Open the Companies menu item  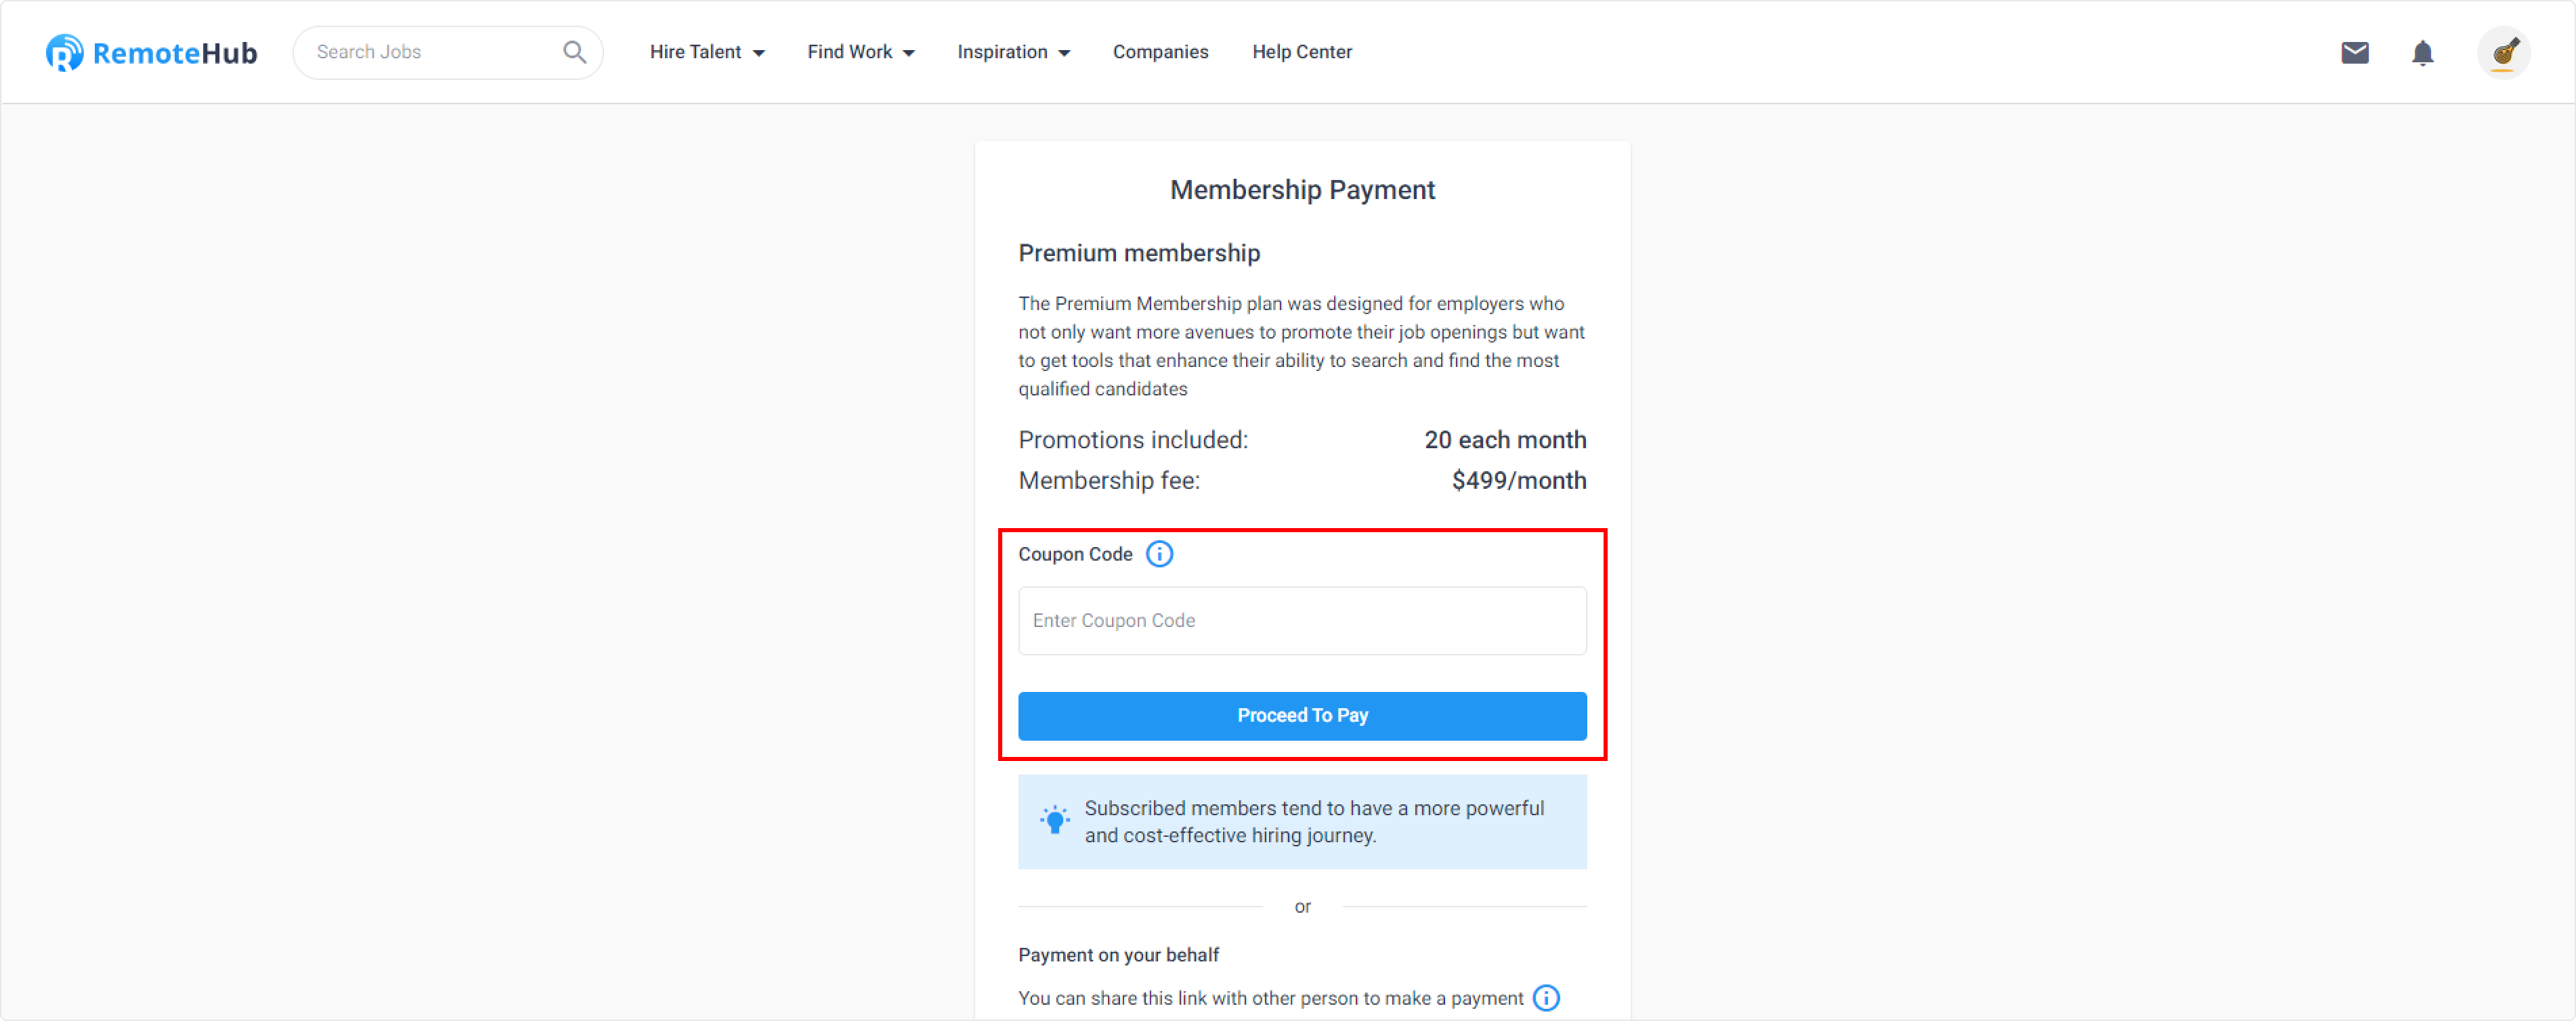(x=1160, y=52)
